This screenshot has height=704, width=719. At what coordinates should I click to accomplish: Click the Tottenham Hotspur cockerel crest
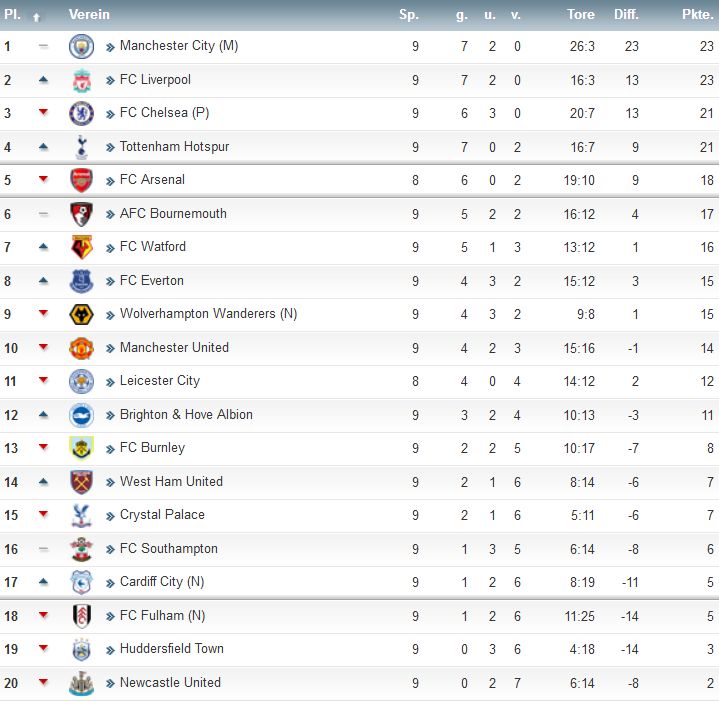(x=81, y=147)
